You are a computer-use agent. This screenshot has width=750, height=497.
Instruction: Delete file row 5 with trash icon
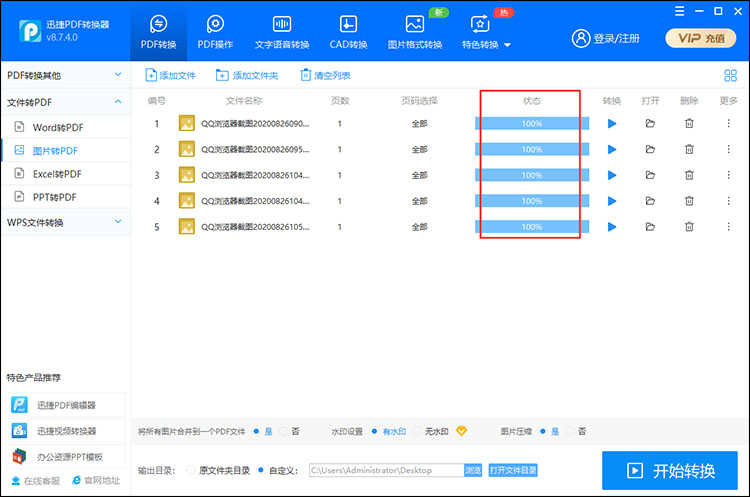click(x=689, y=226)
